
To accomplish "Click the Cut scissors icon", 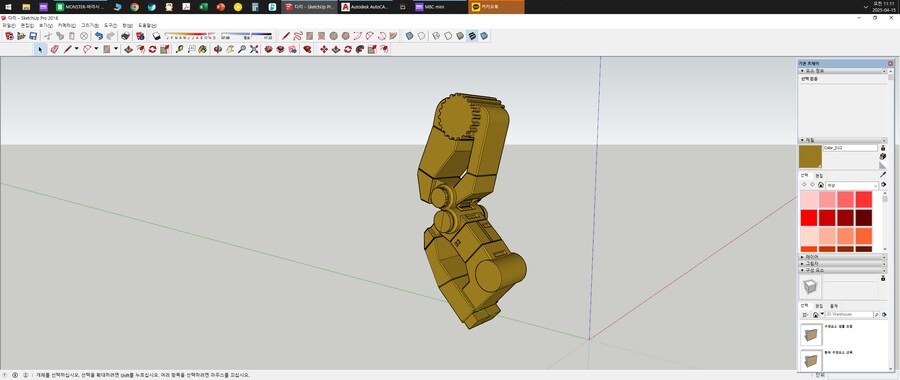I will click(48, 36).
